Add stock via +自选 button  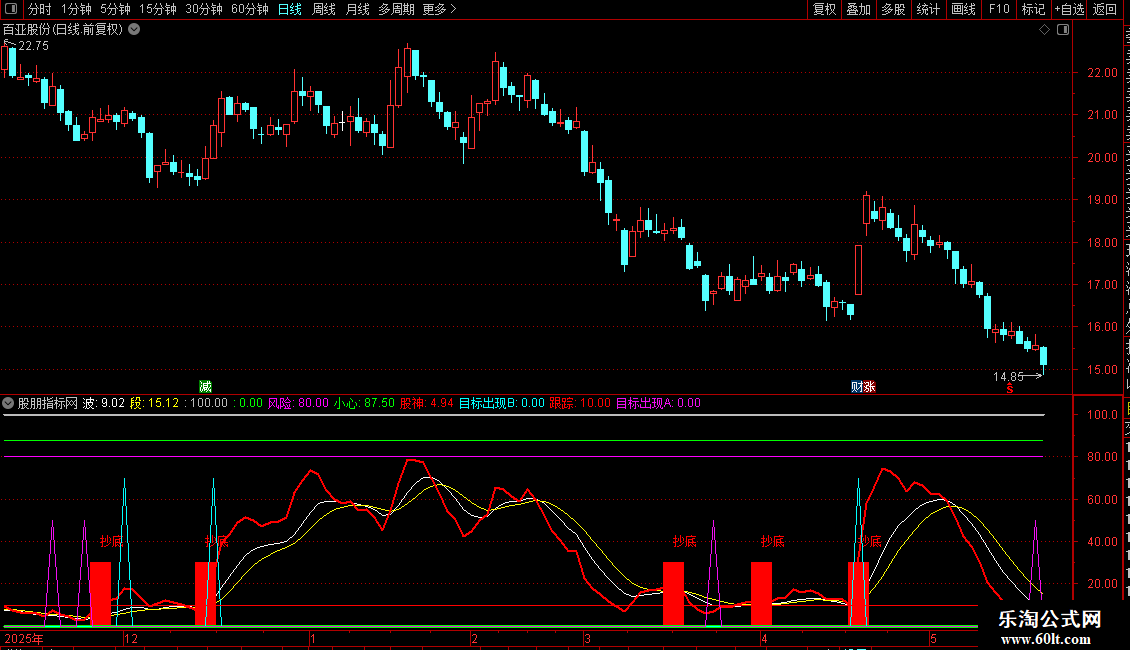pyautogui.click(x=1069, y=9)
